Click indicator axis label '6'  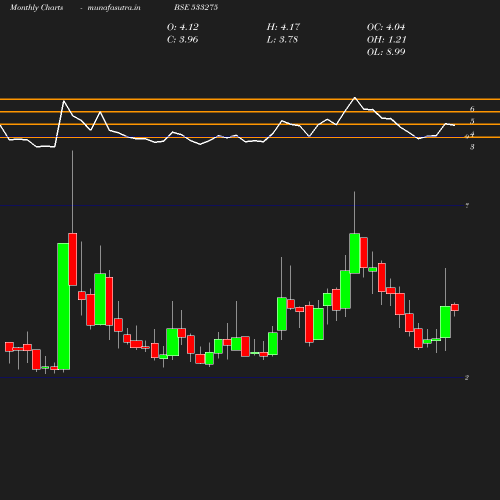(x=472, y=109)
